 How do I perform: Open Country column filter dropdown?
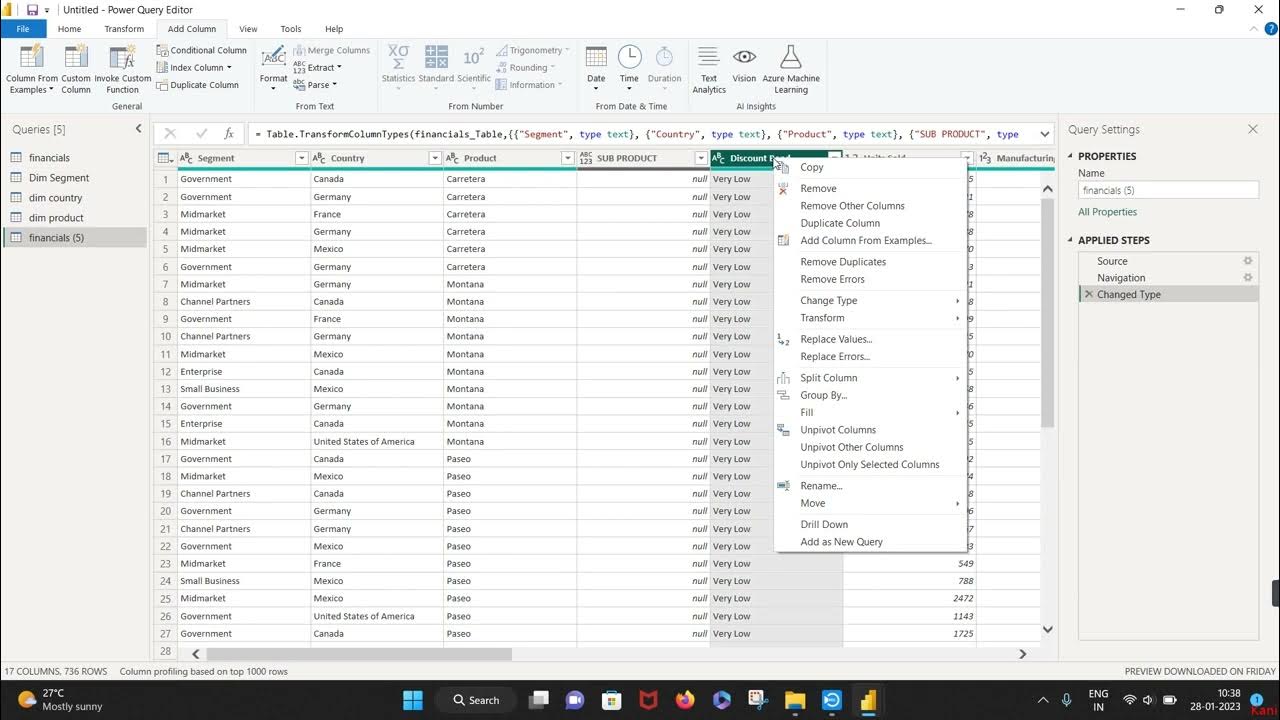[434, 158]
